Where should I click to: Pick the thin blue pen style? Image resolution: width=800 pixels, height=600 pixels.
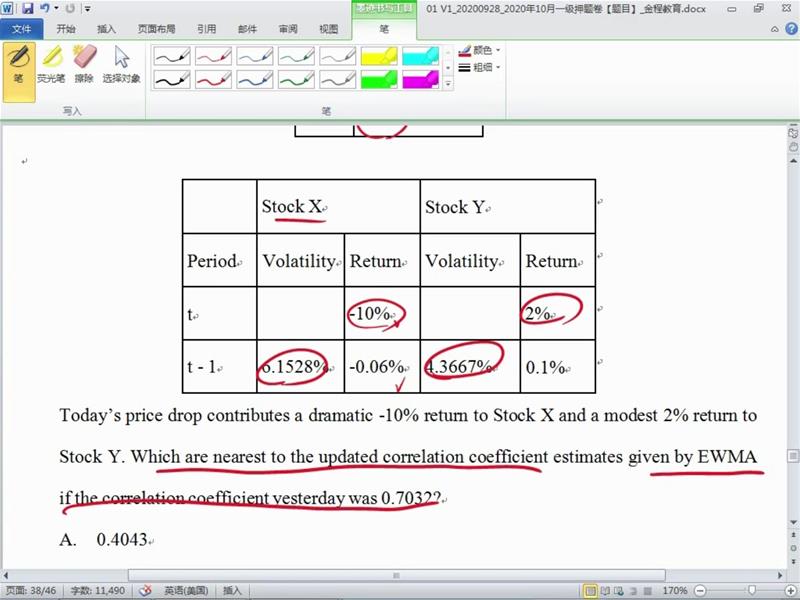tap(255, 56)
